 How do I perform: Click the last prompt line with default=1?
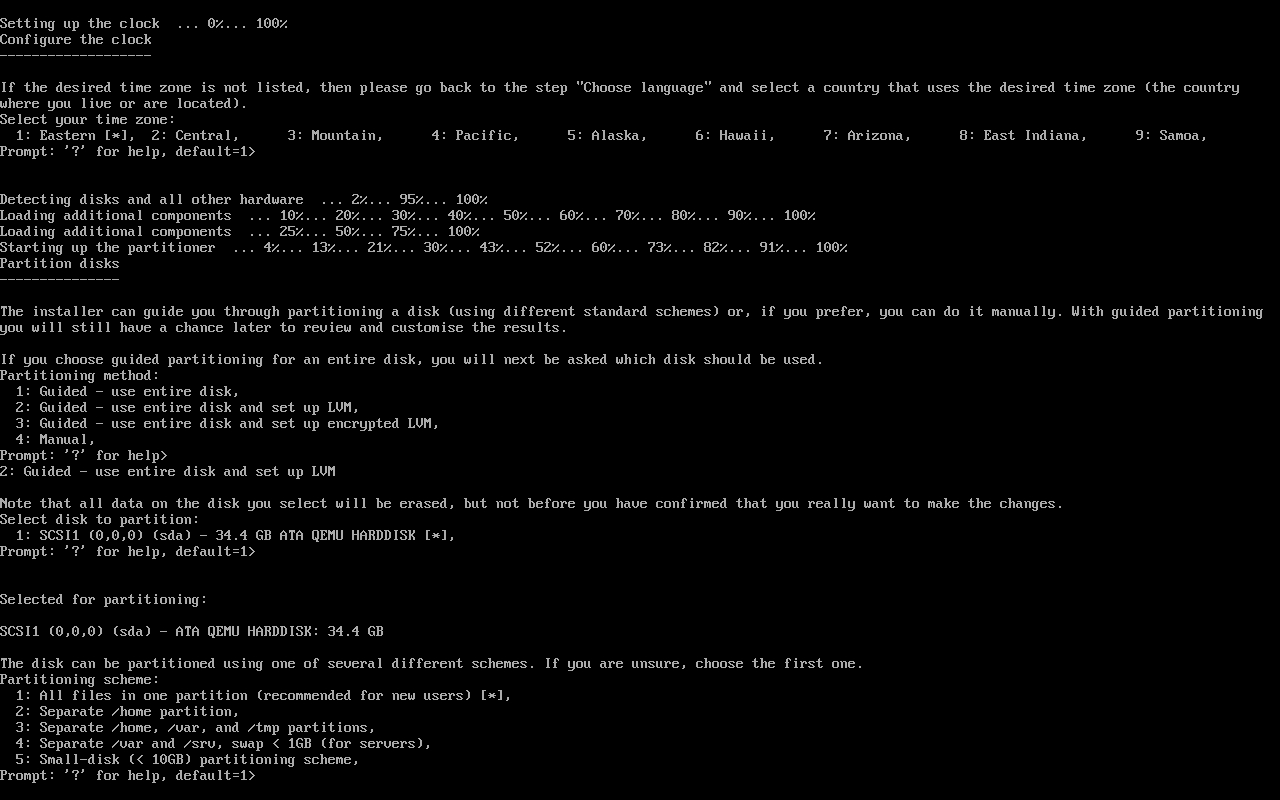pos(127,776)
